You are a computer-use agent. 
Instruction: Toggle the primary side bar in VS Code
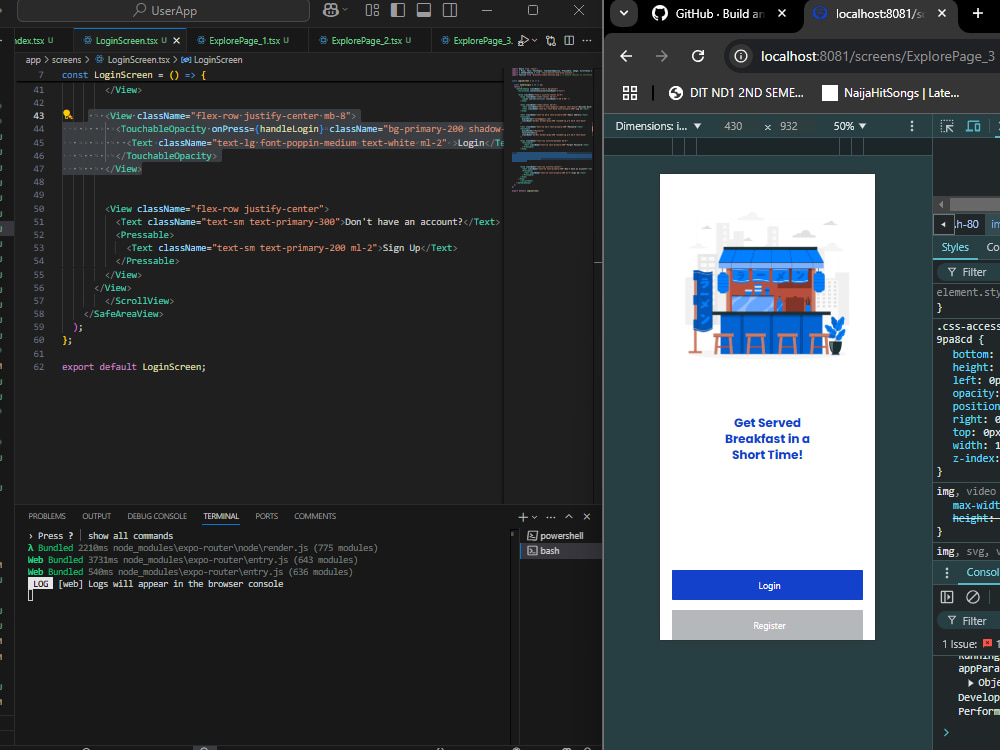point(398,10)
